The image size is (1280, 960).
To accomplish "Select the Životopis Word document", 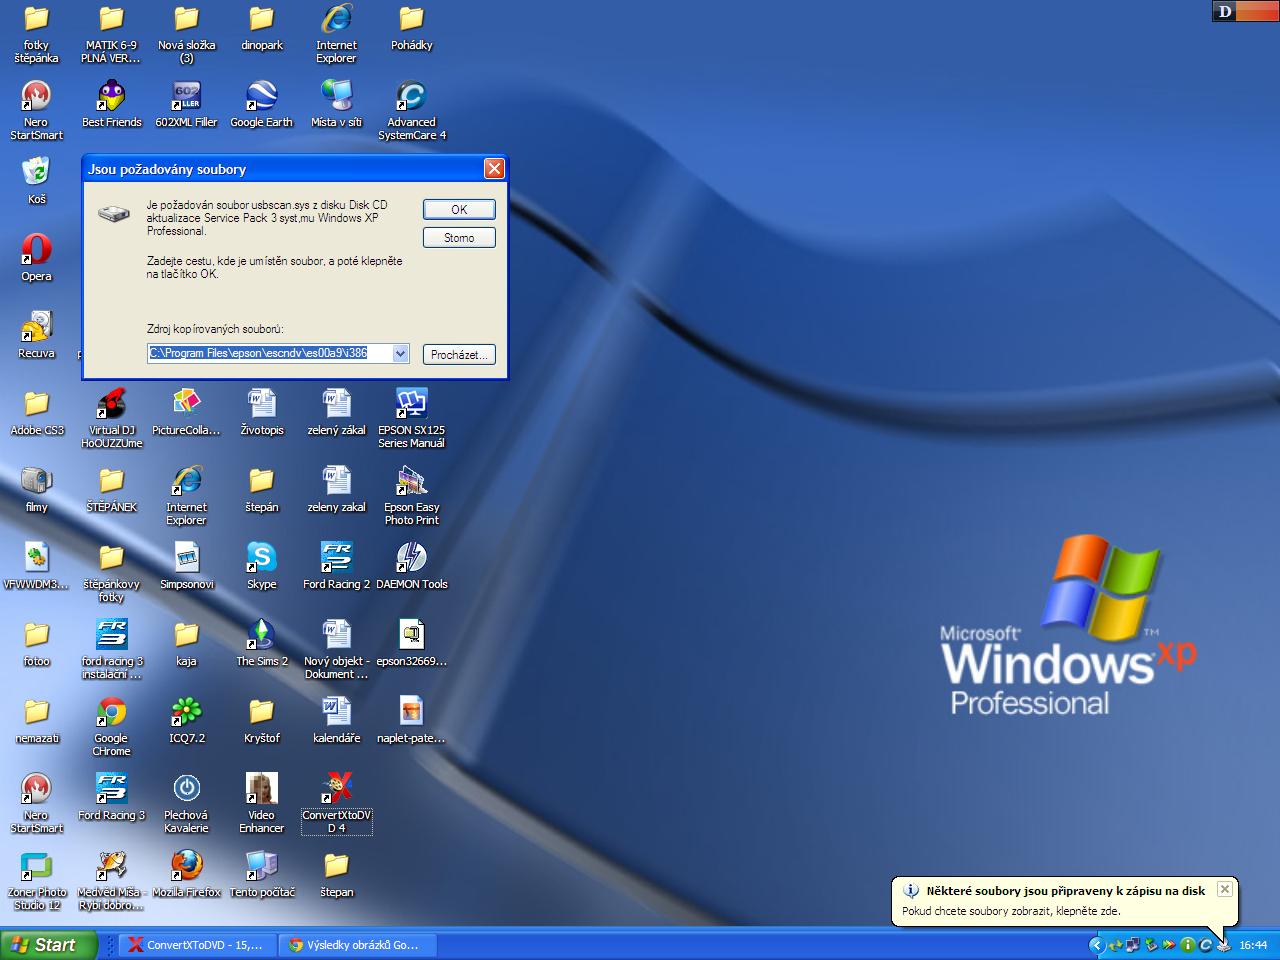I will pyautogui.click(x=262, y=412).
